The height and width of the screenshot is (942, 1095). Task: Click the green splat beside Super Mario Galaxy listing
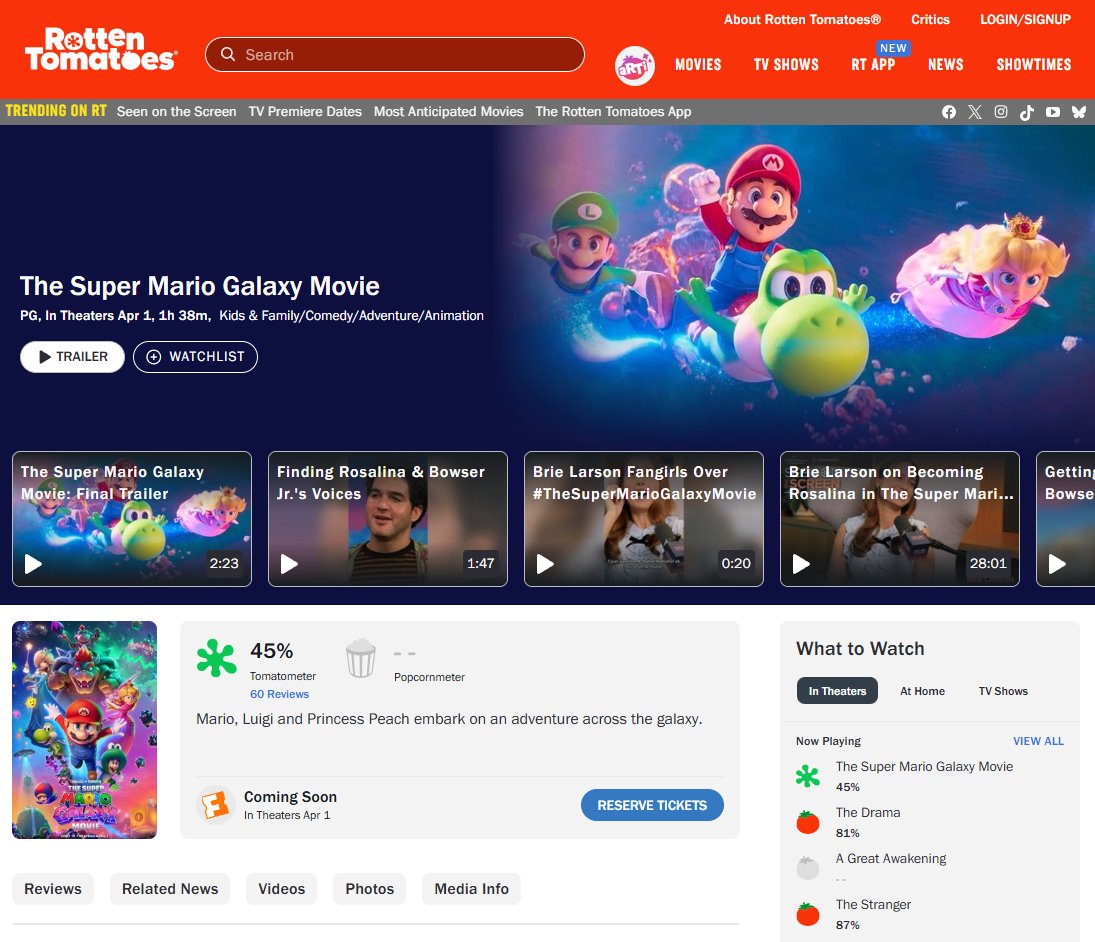pos(808,776)
